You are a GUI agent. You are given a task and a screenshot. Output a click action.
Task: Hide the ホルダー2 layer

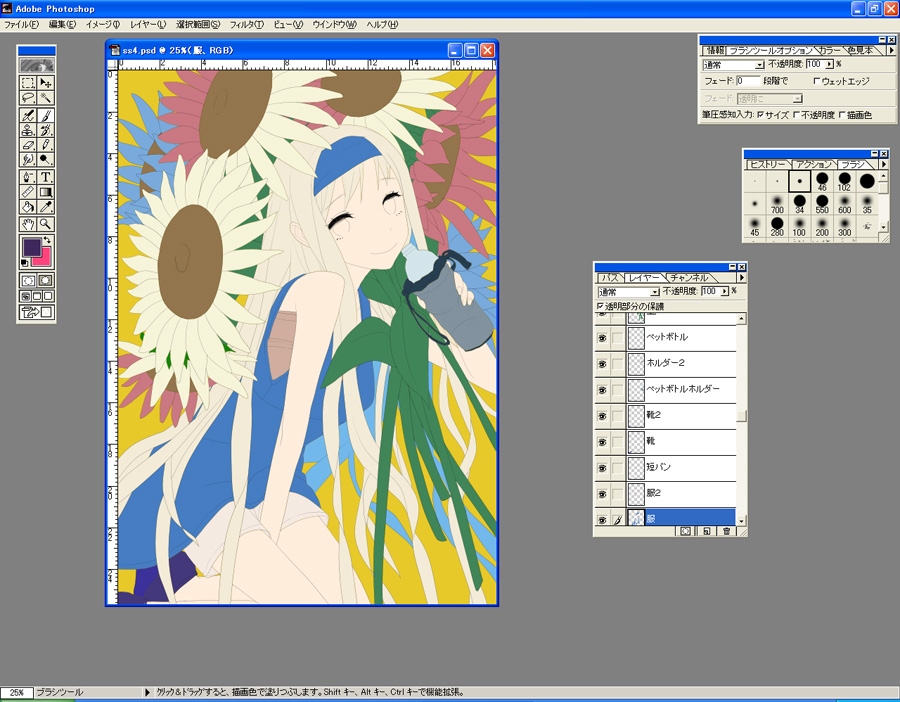[602, 363]
